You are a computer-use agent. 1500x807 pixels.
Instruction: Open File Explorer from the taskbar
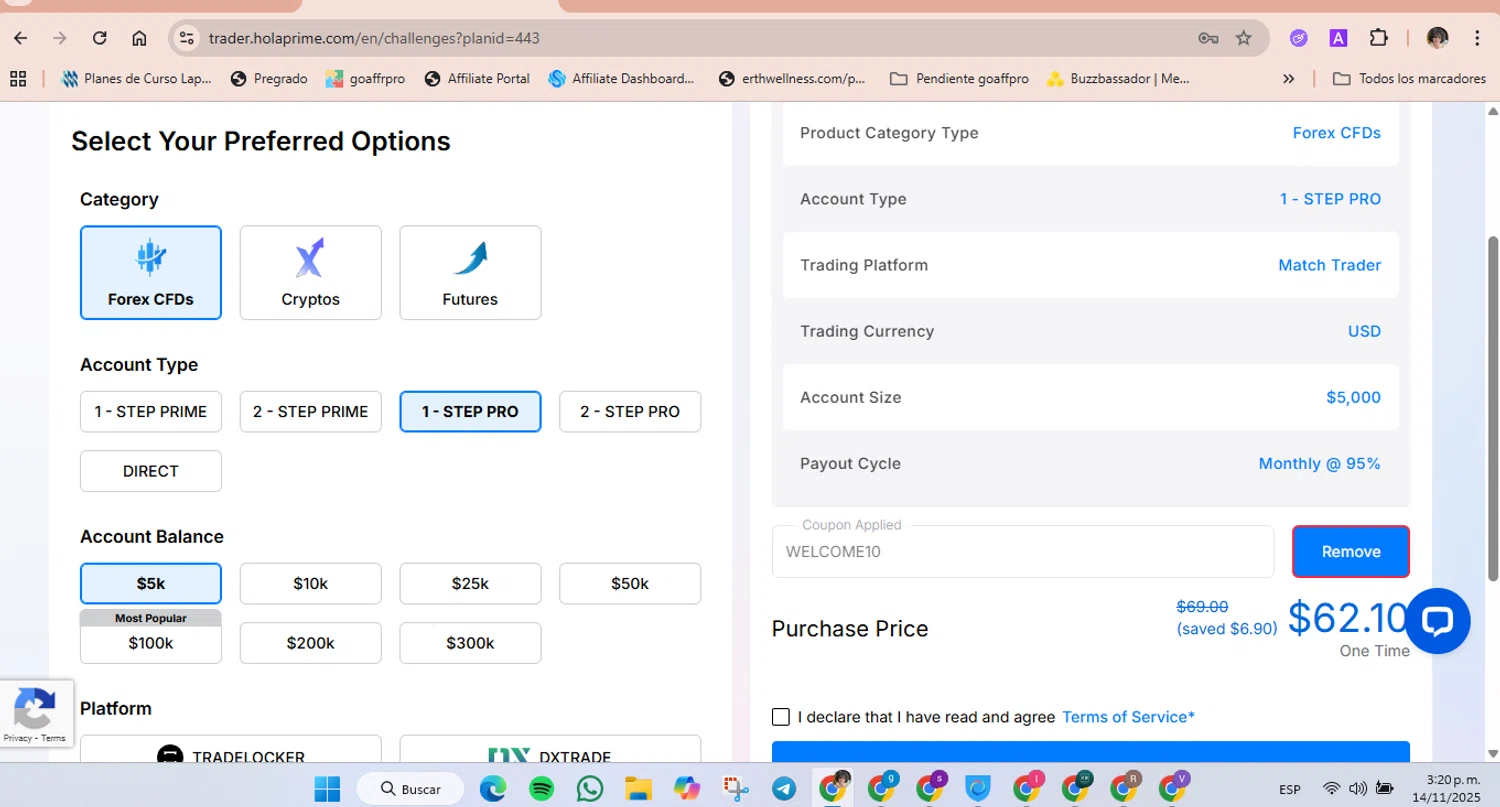[639, 789]
